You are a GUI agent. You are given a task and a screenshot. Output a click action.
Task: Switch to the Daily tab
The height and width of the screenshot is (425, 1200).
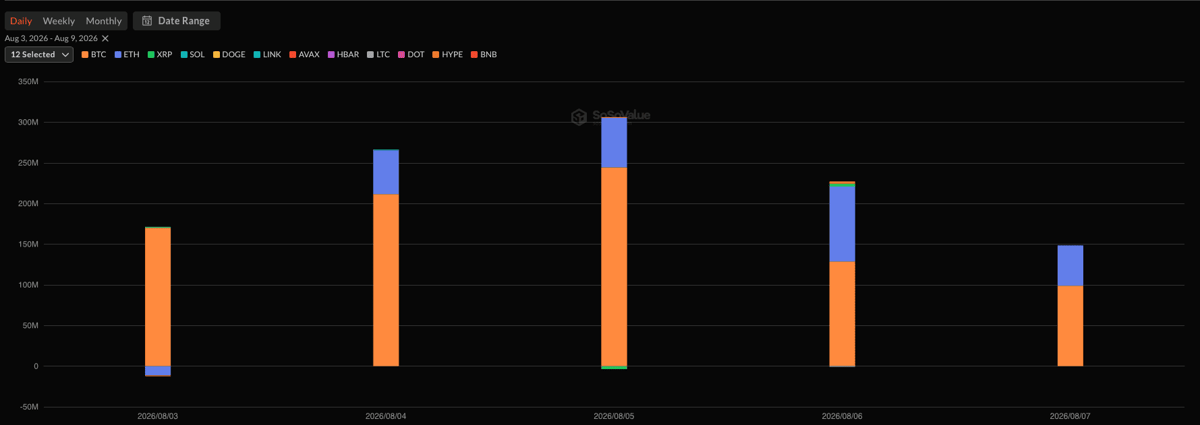(21, 21)
